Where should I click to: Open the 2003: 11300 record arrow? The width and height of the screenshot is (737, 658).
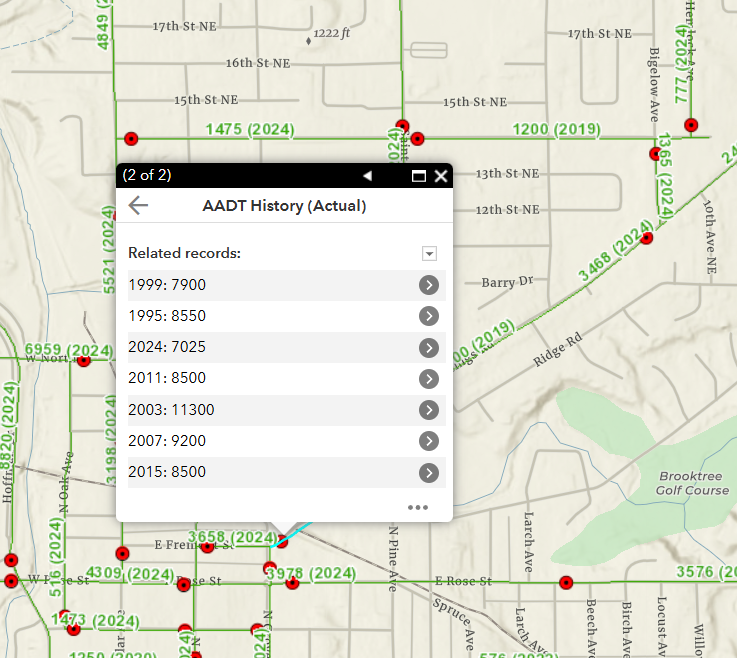(x=429, y=410)
